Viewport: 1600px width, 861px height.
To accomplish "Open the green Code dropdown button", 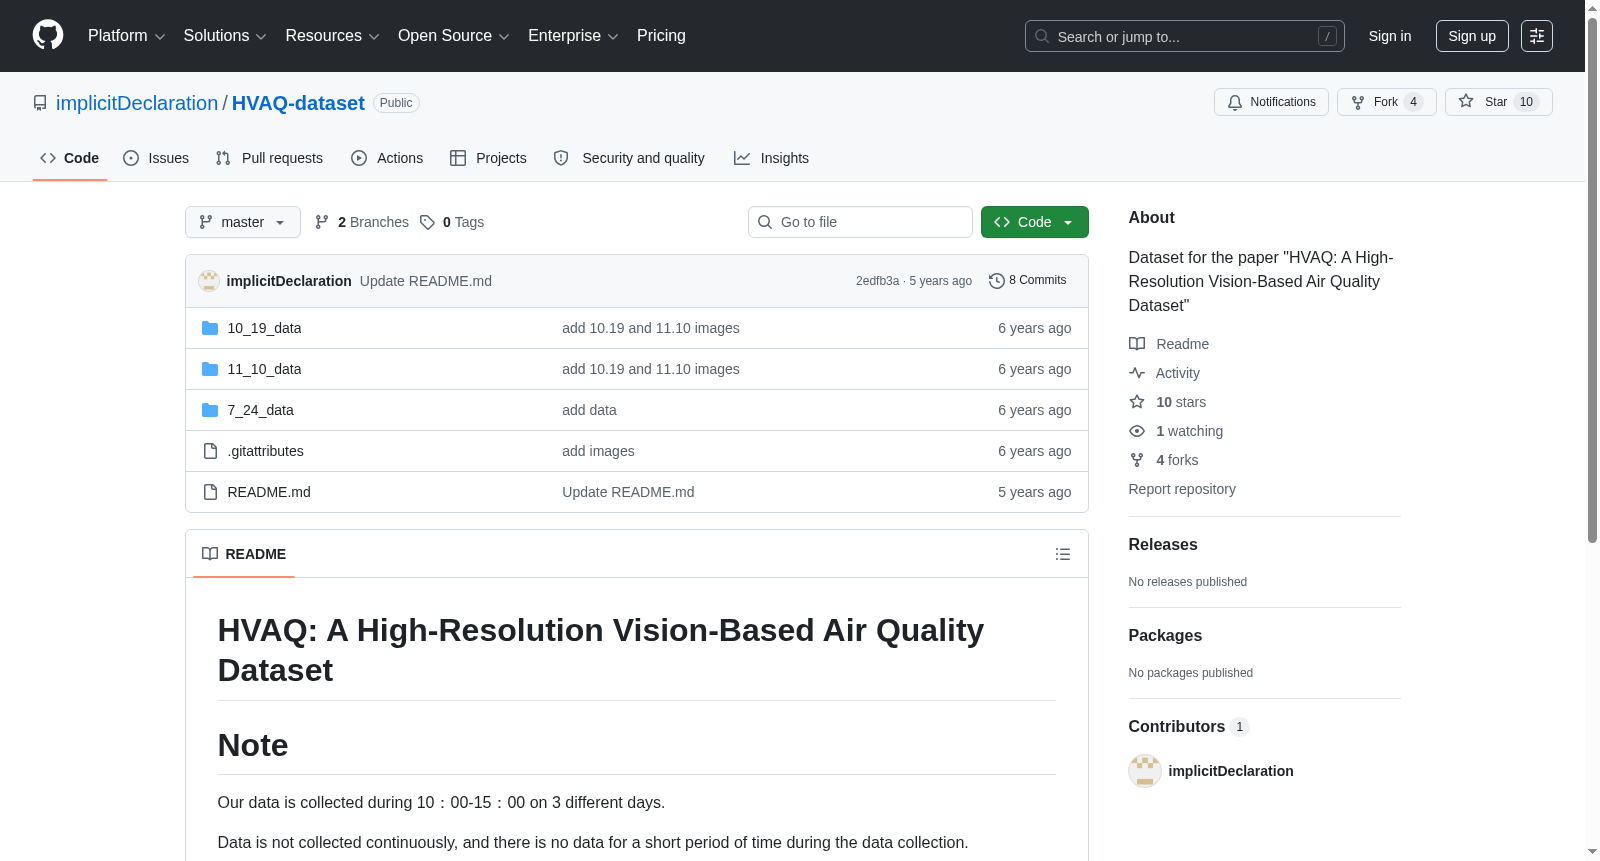I will pyautogui.click(x=1035, y=222).
